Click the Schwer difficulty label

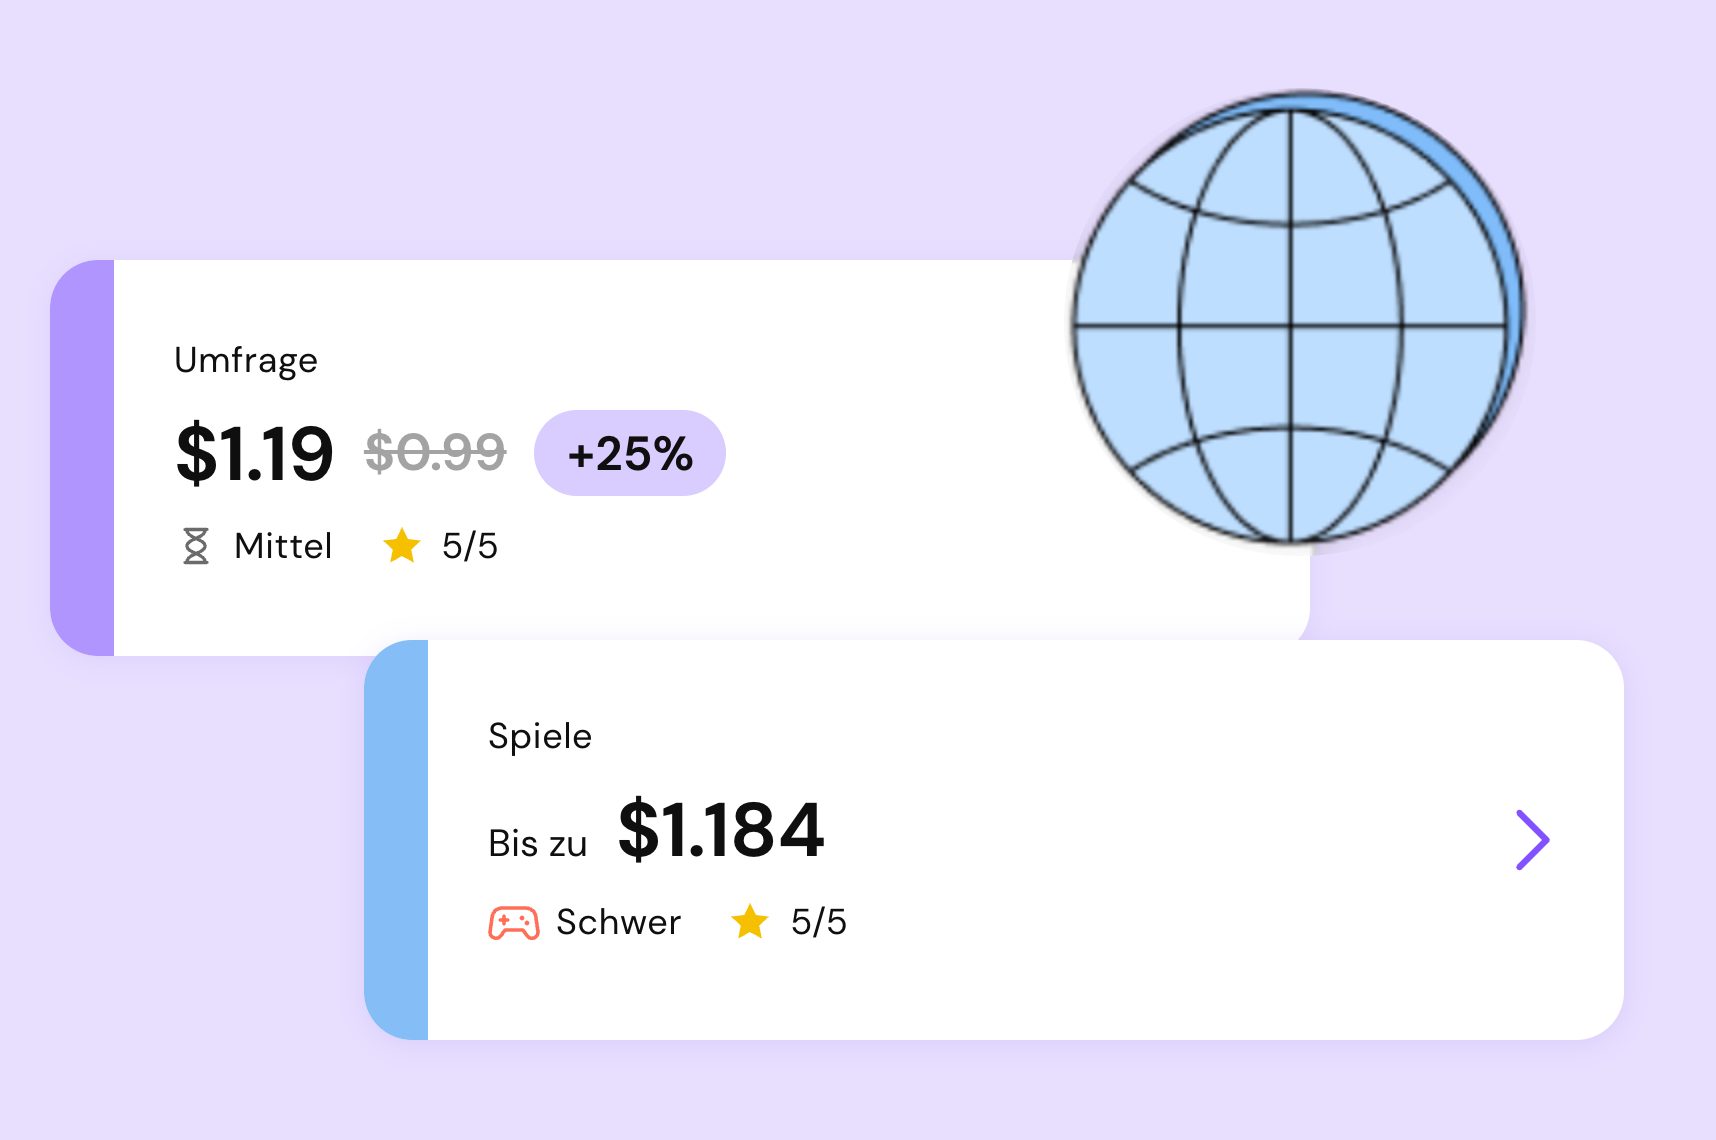(619, 922)
